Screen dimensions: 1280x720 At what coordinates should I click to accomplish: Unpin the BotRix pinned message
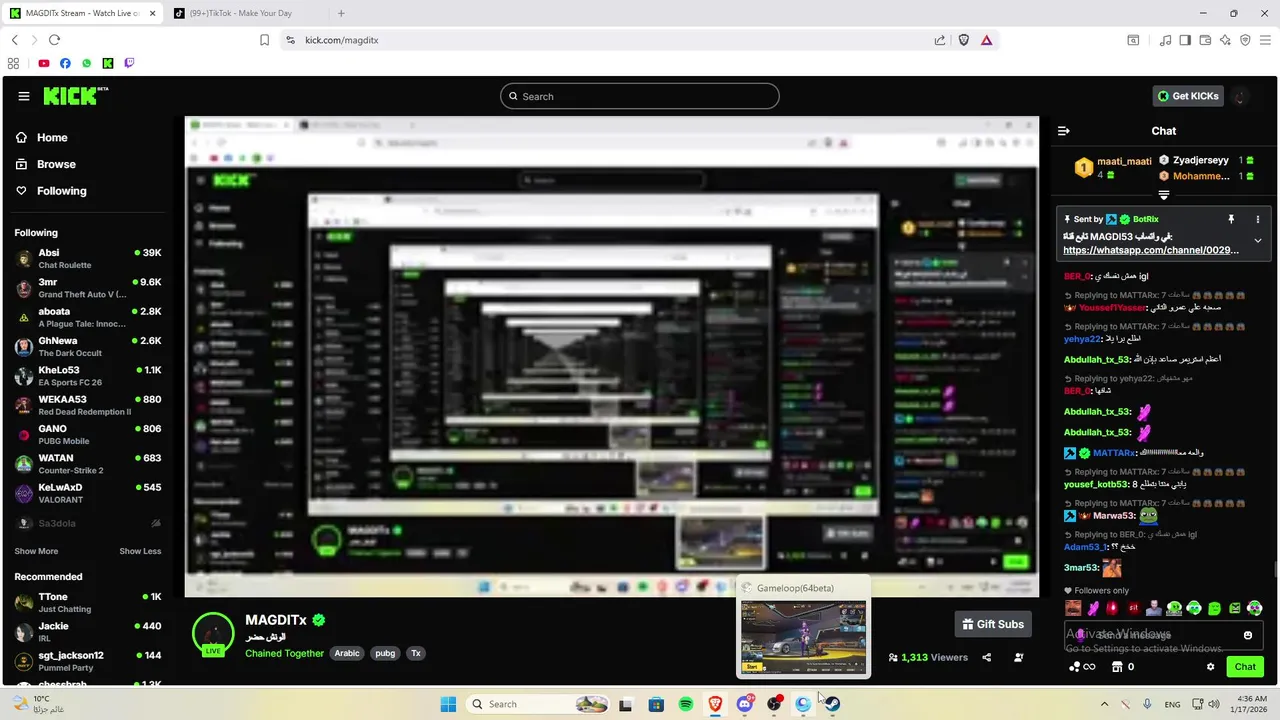click(1231, 219)
